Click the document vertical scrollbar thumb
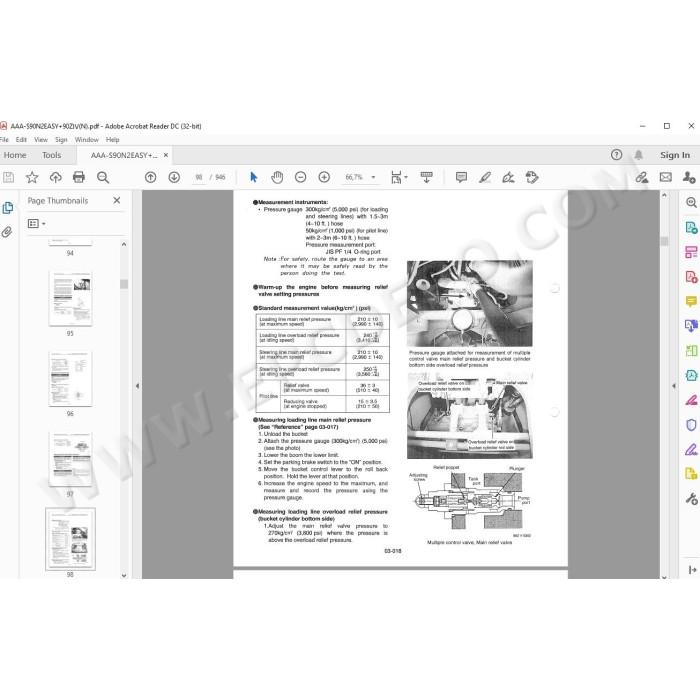The image size is (700, 700). click(x=664, y=241)
